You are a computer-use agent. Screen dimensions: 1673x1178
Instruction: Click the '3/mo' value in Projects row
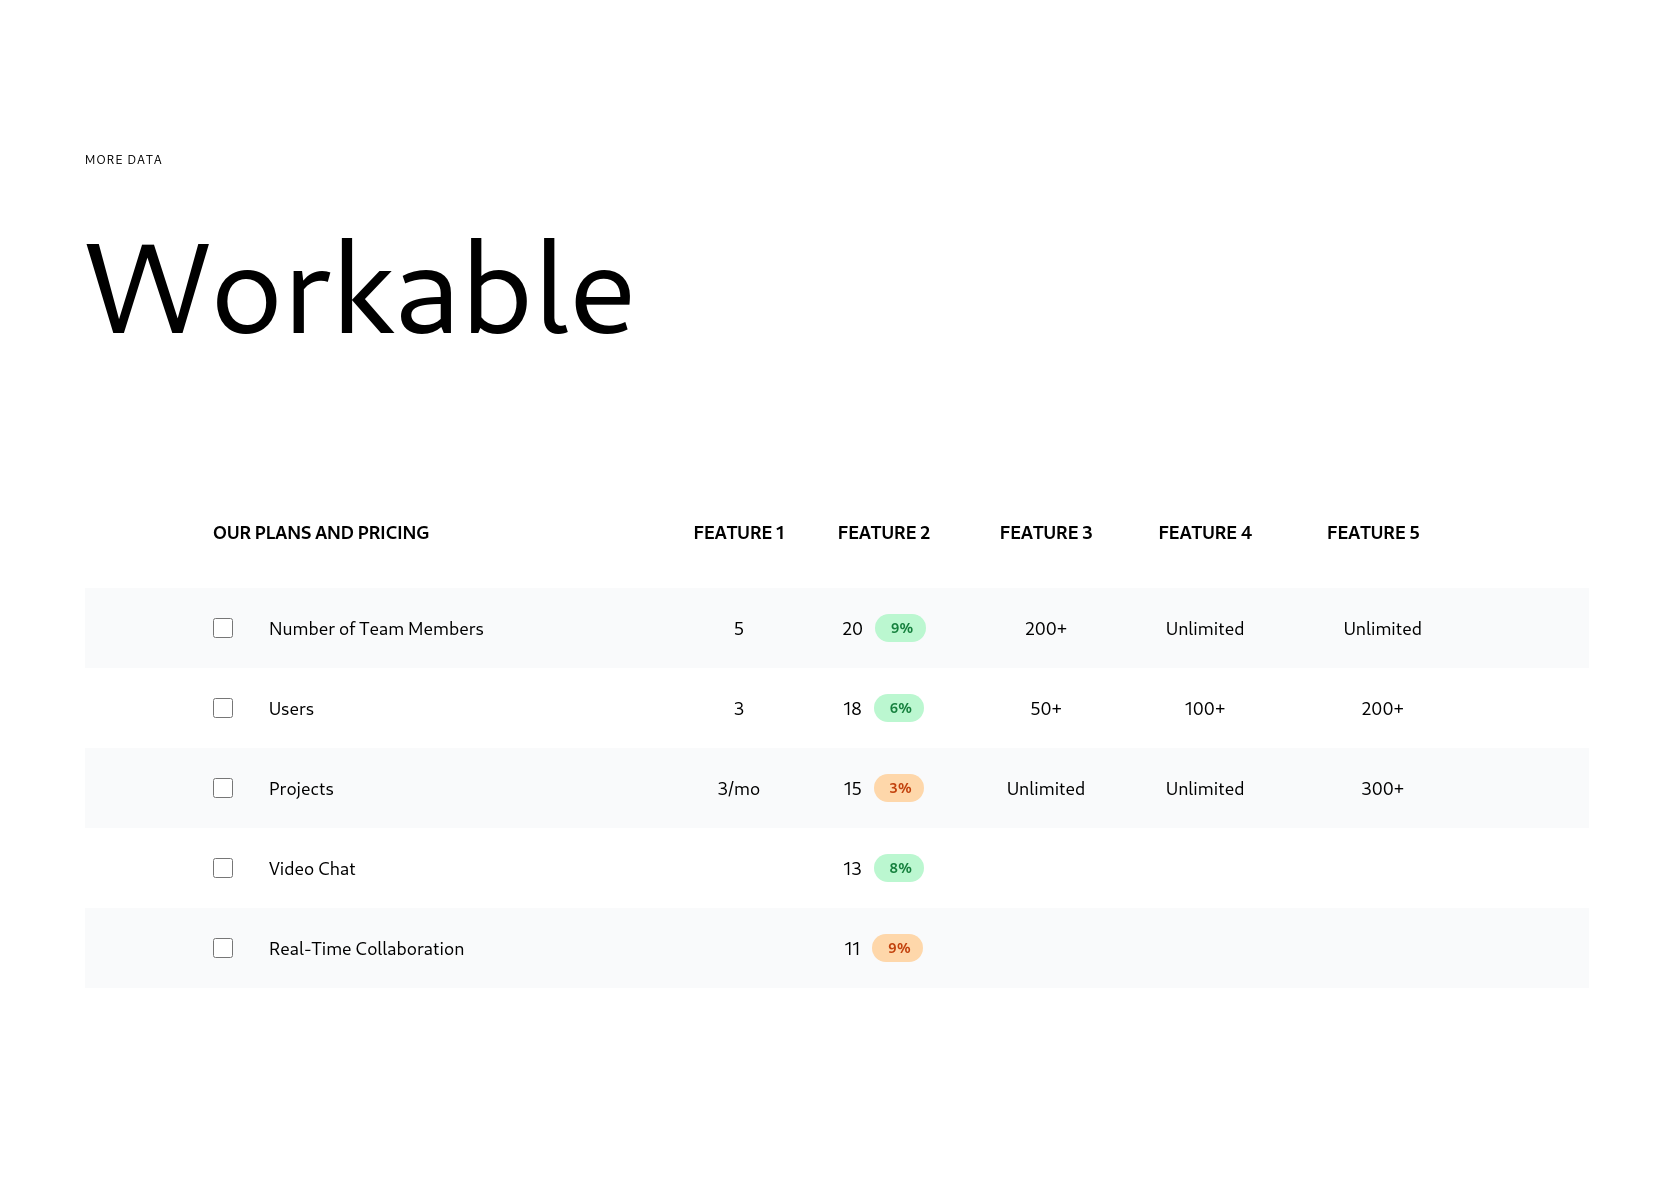(x=739, y=789)
